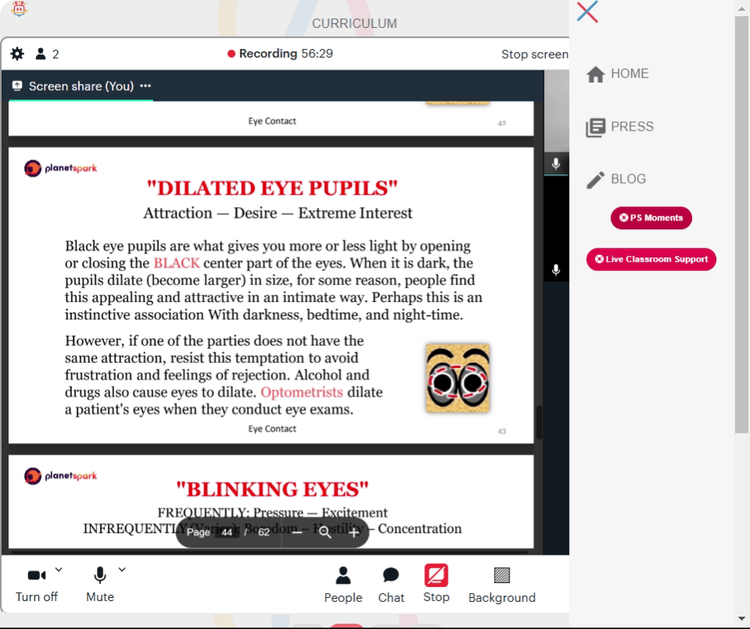Click the red word BLACK in slide

pos(176,263)
